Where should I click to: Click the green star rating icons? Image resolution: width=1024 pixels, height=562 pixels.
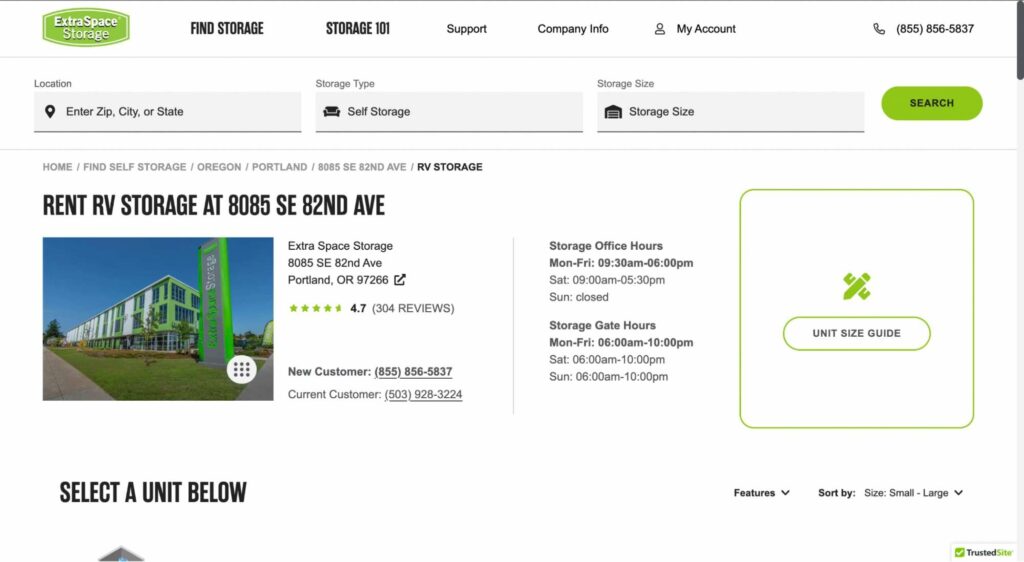click(315, 308)
